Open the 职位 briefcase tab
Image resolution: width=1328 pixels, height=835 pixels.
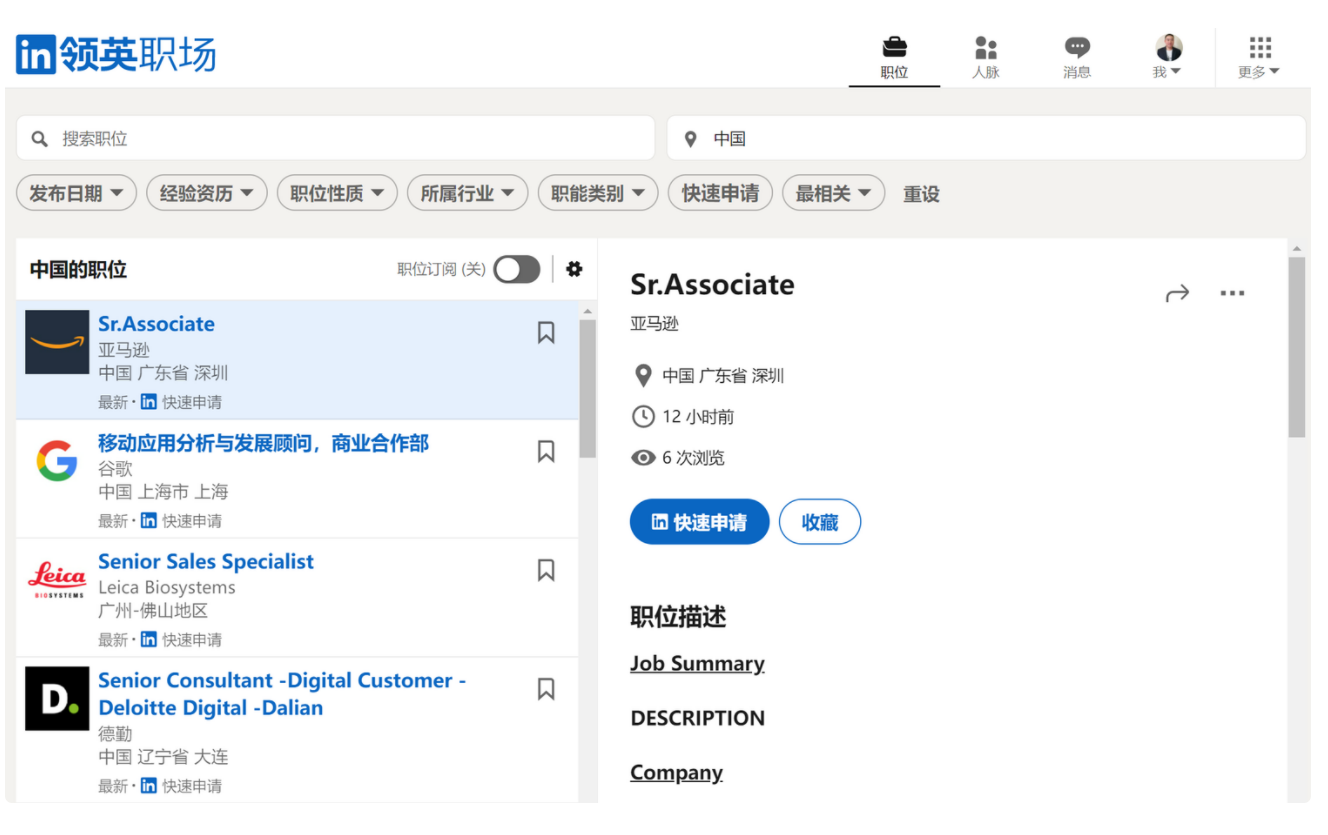[894, 58]
